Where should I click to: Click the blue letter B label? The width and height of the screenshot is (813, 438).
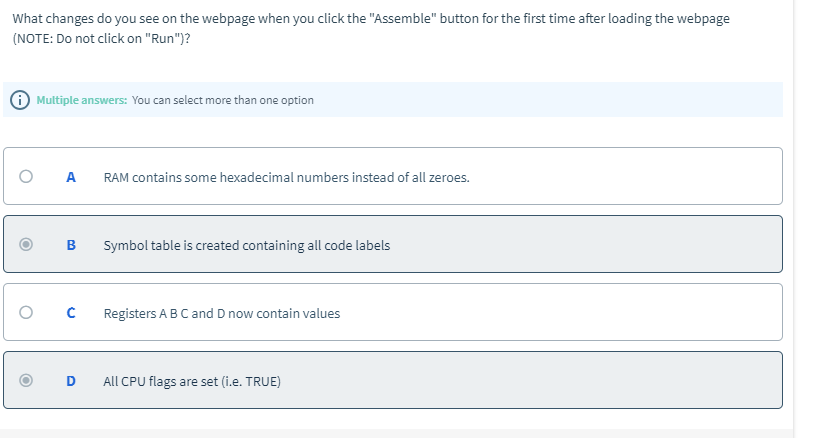71,245
